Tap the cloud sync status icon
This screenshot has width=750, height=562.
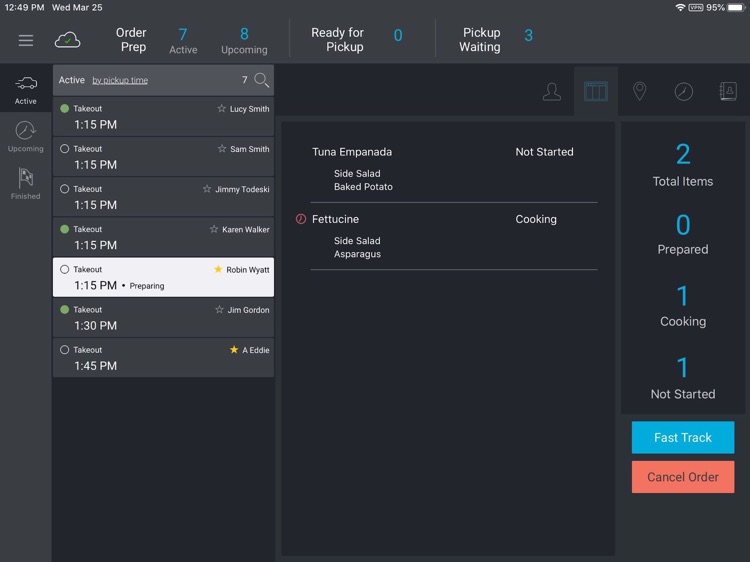pyautogui.click(x=67, y=40)
